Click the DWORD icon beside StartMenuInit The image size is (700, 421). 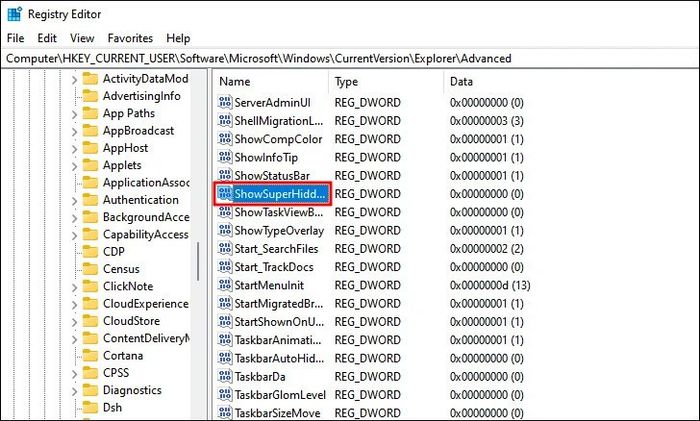tap(225, 285)
